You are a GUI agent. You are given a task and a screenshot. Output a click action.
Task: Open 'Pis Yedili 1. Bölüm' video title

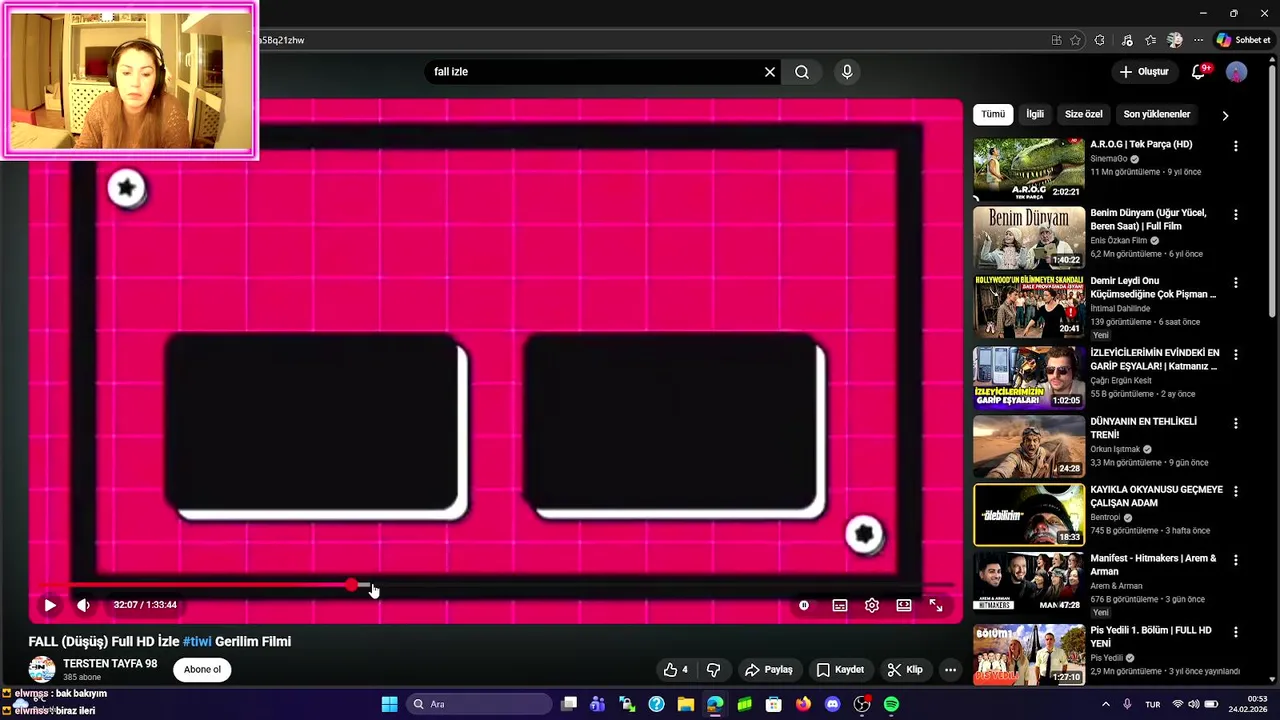click(1151, 637)
